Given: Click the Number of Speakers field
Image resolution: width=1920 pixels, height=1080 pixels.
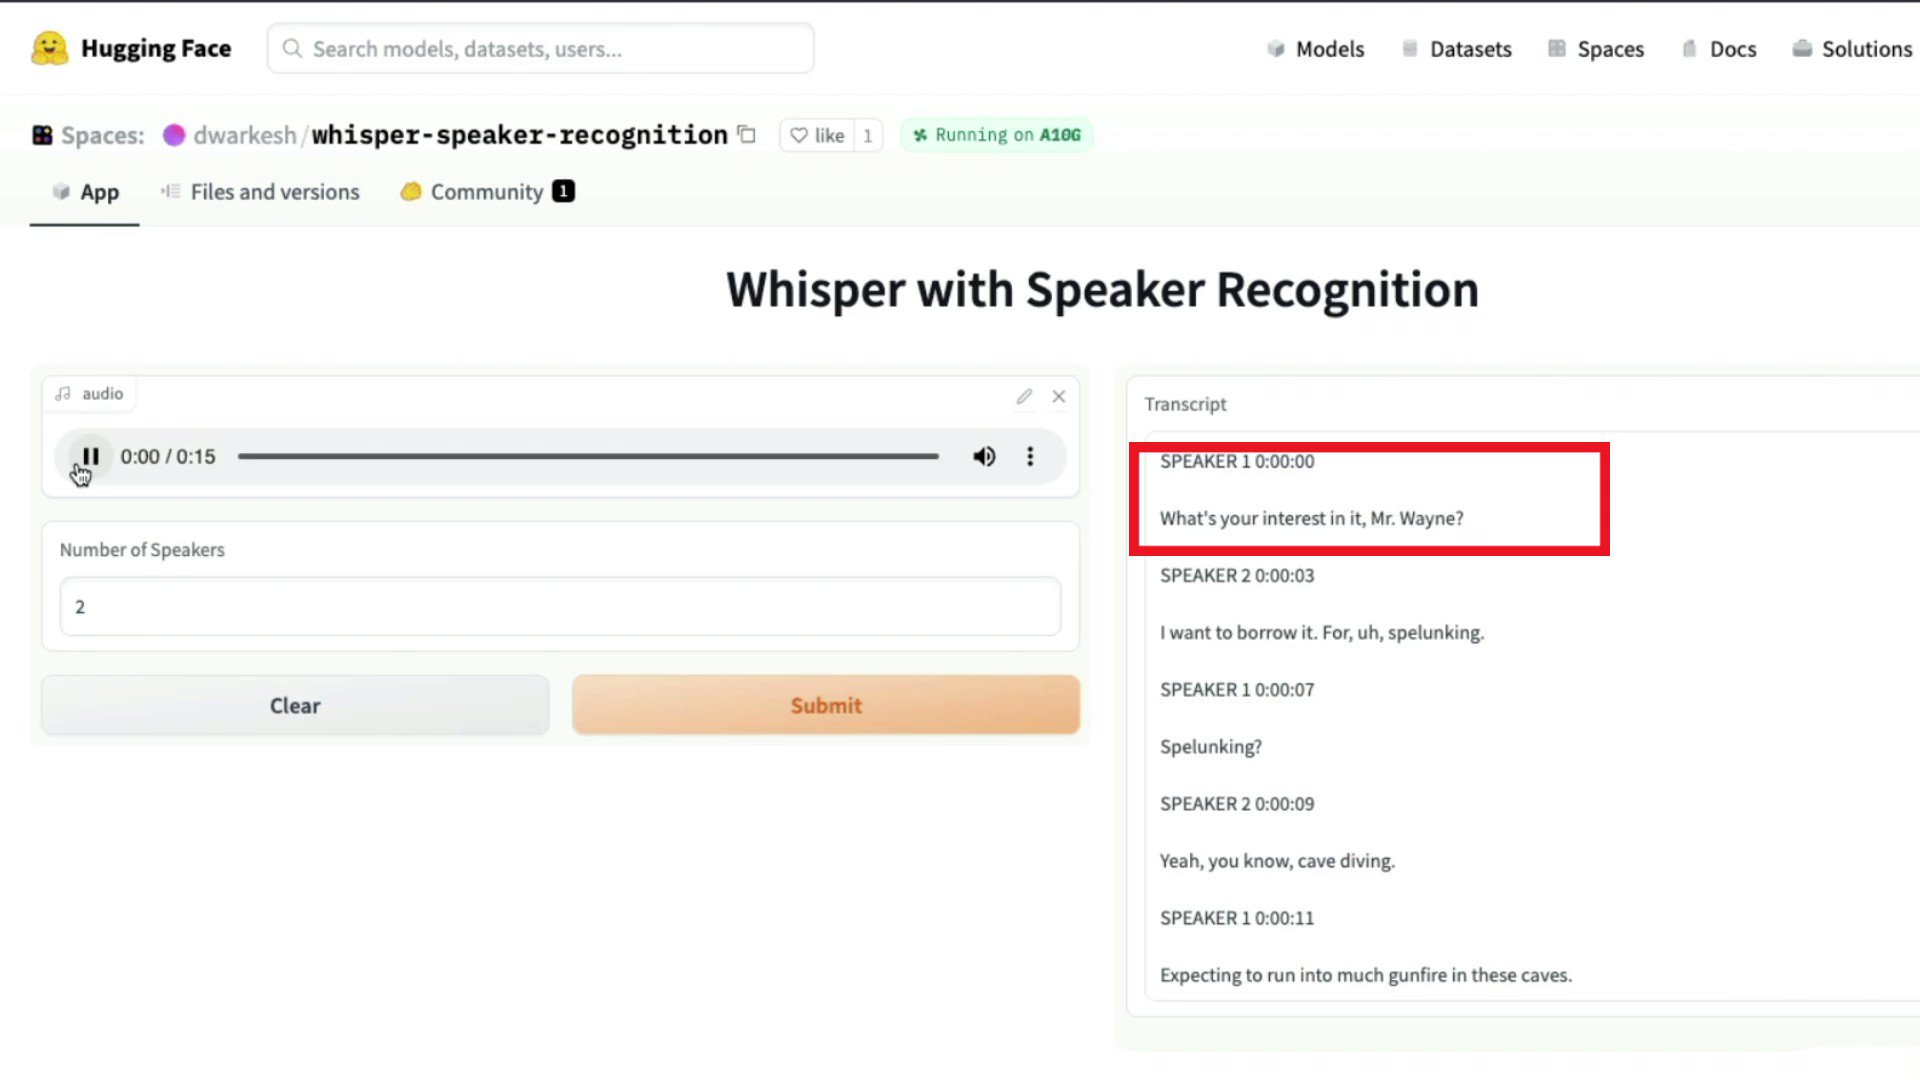Looking at the screenshot, I should point(560,607).
